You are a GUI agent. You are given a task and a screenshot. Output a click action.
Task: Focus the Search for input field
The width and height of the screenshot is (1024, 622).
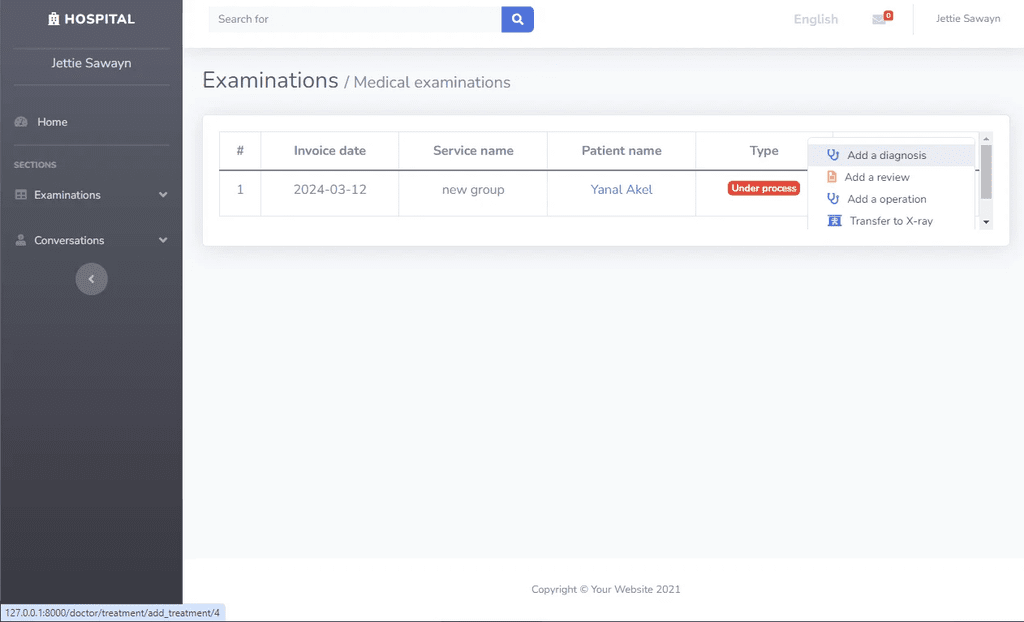[355, 19]
